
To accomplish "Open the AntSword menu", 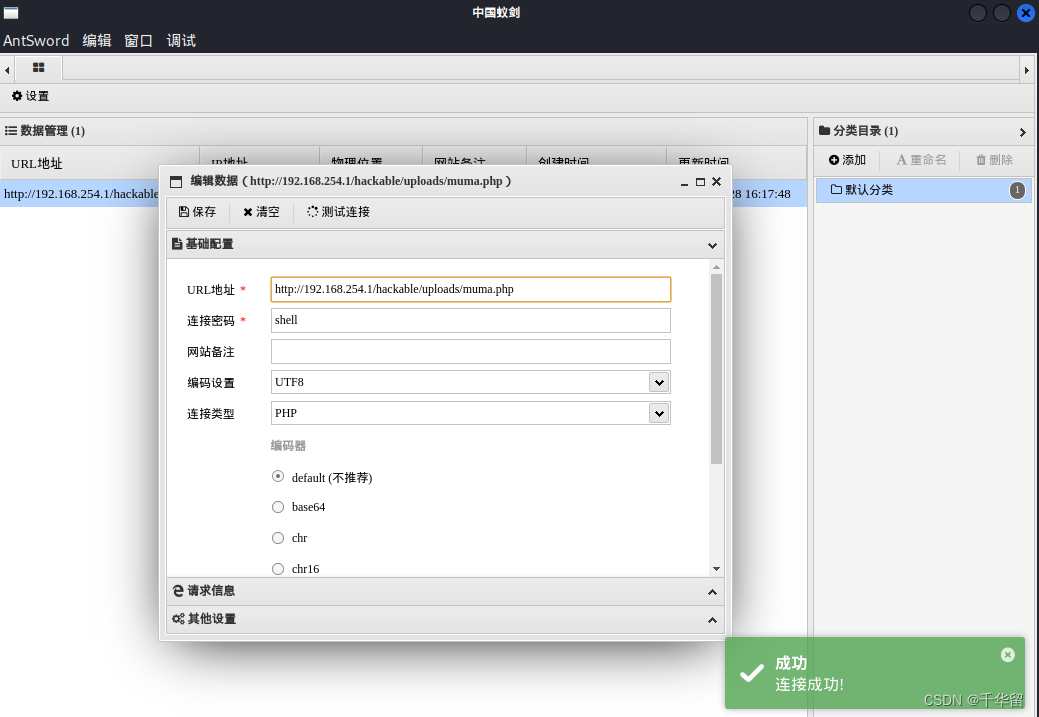I will 36,40.
